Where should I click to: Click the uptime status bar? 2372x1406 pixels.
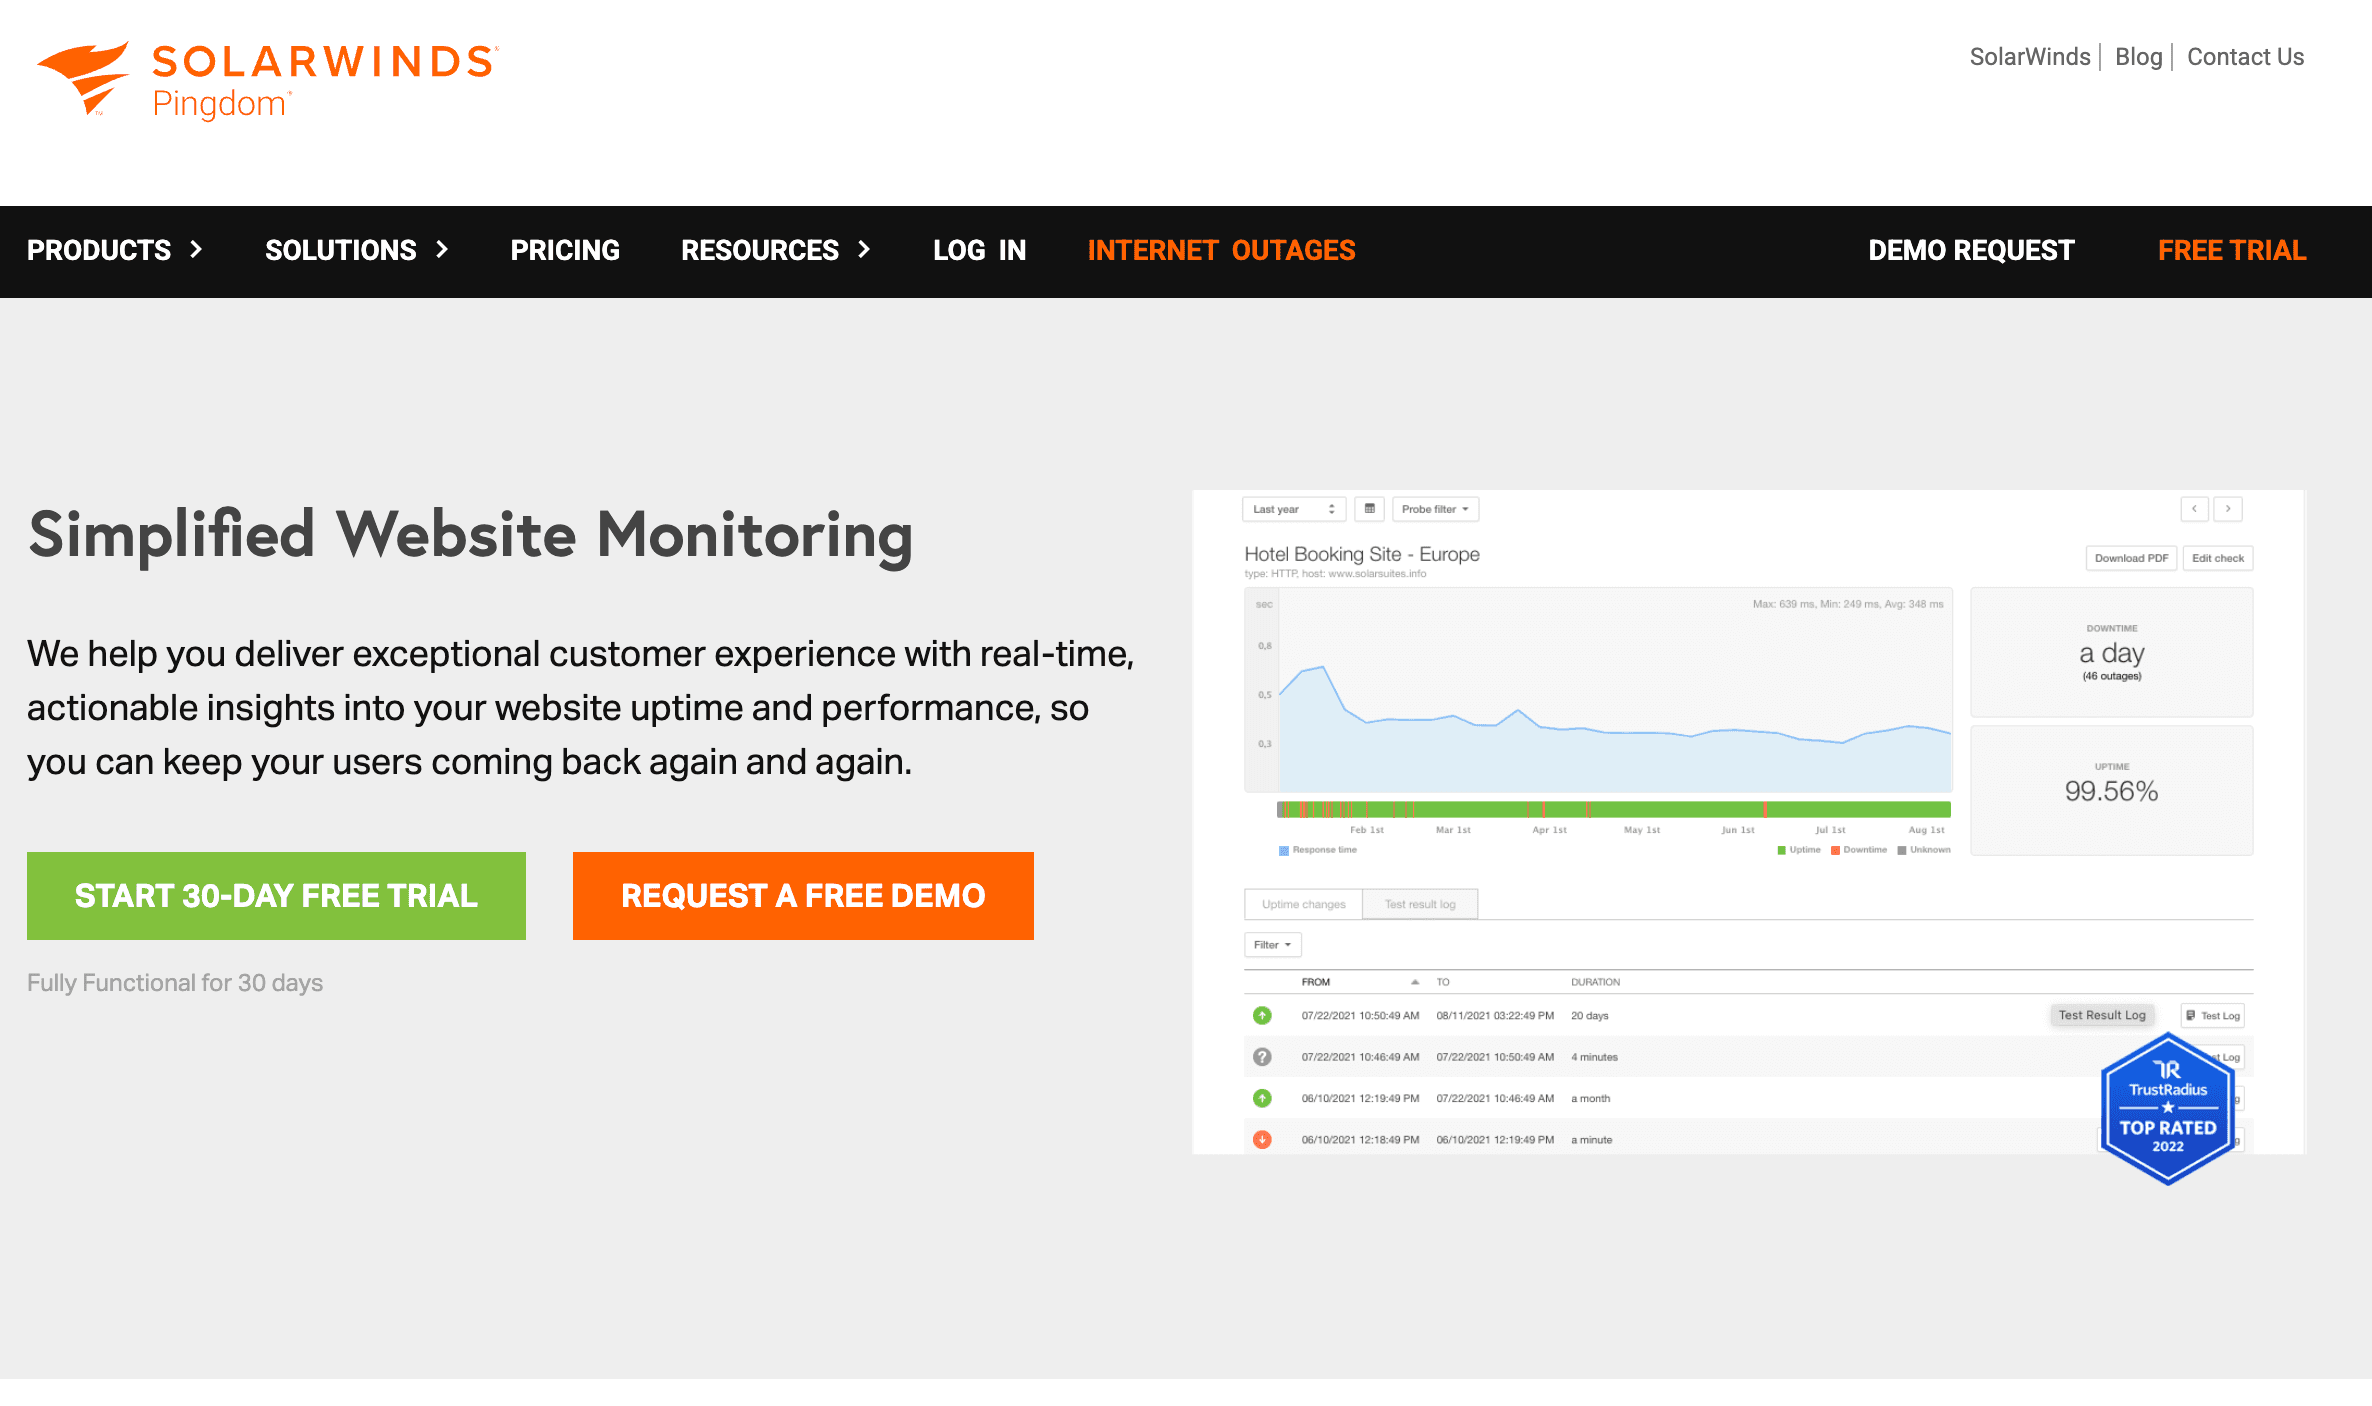1614,809
